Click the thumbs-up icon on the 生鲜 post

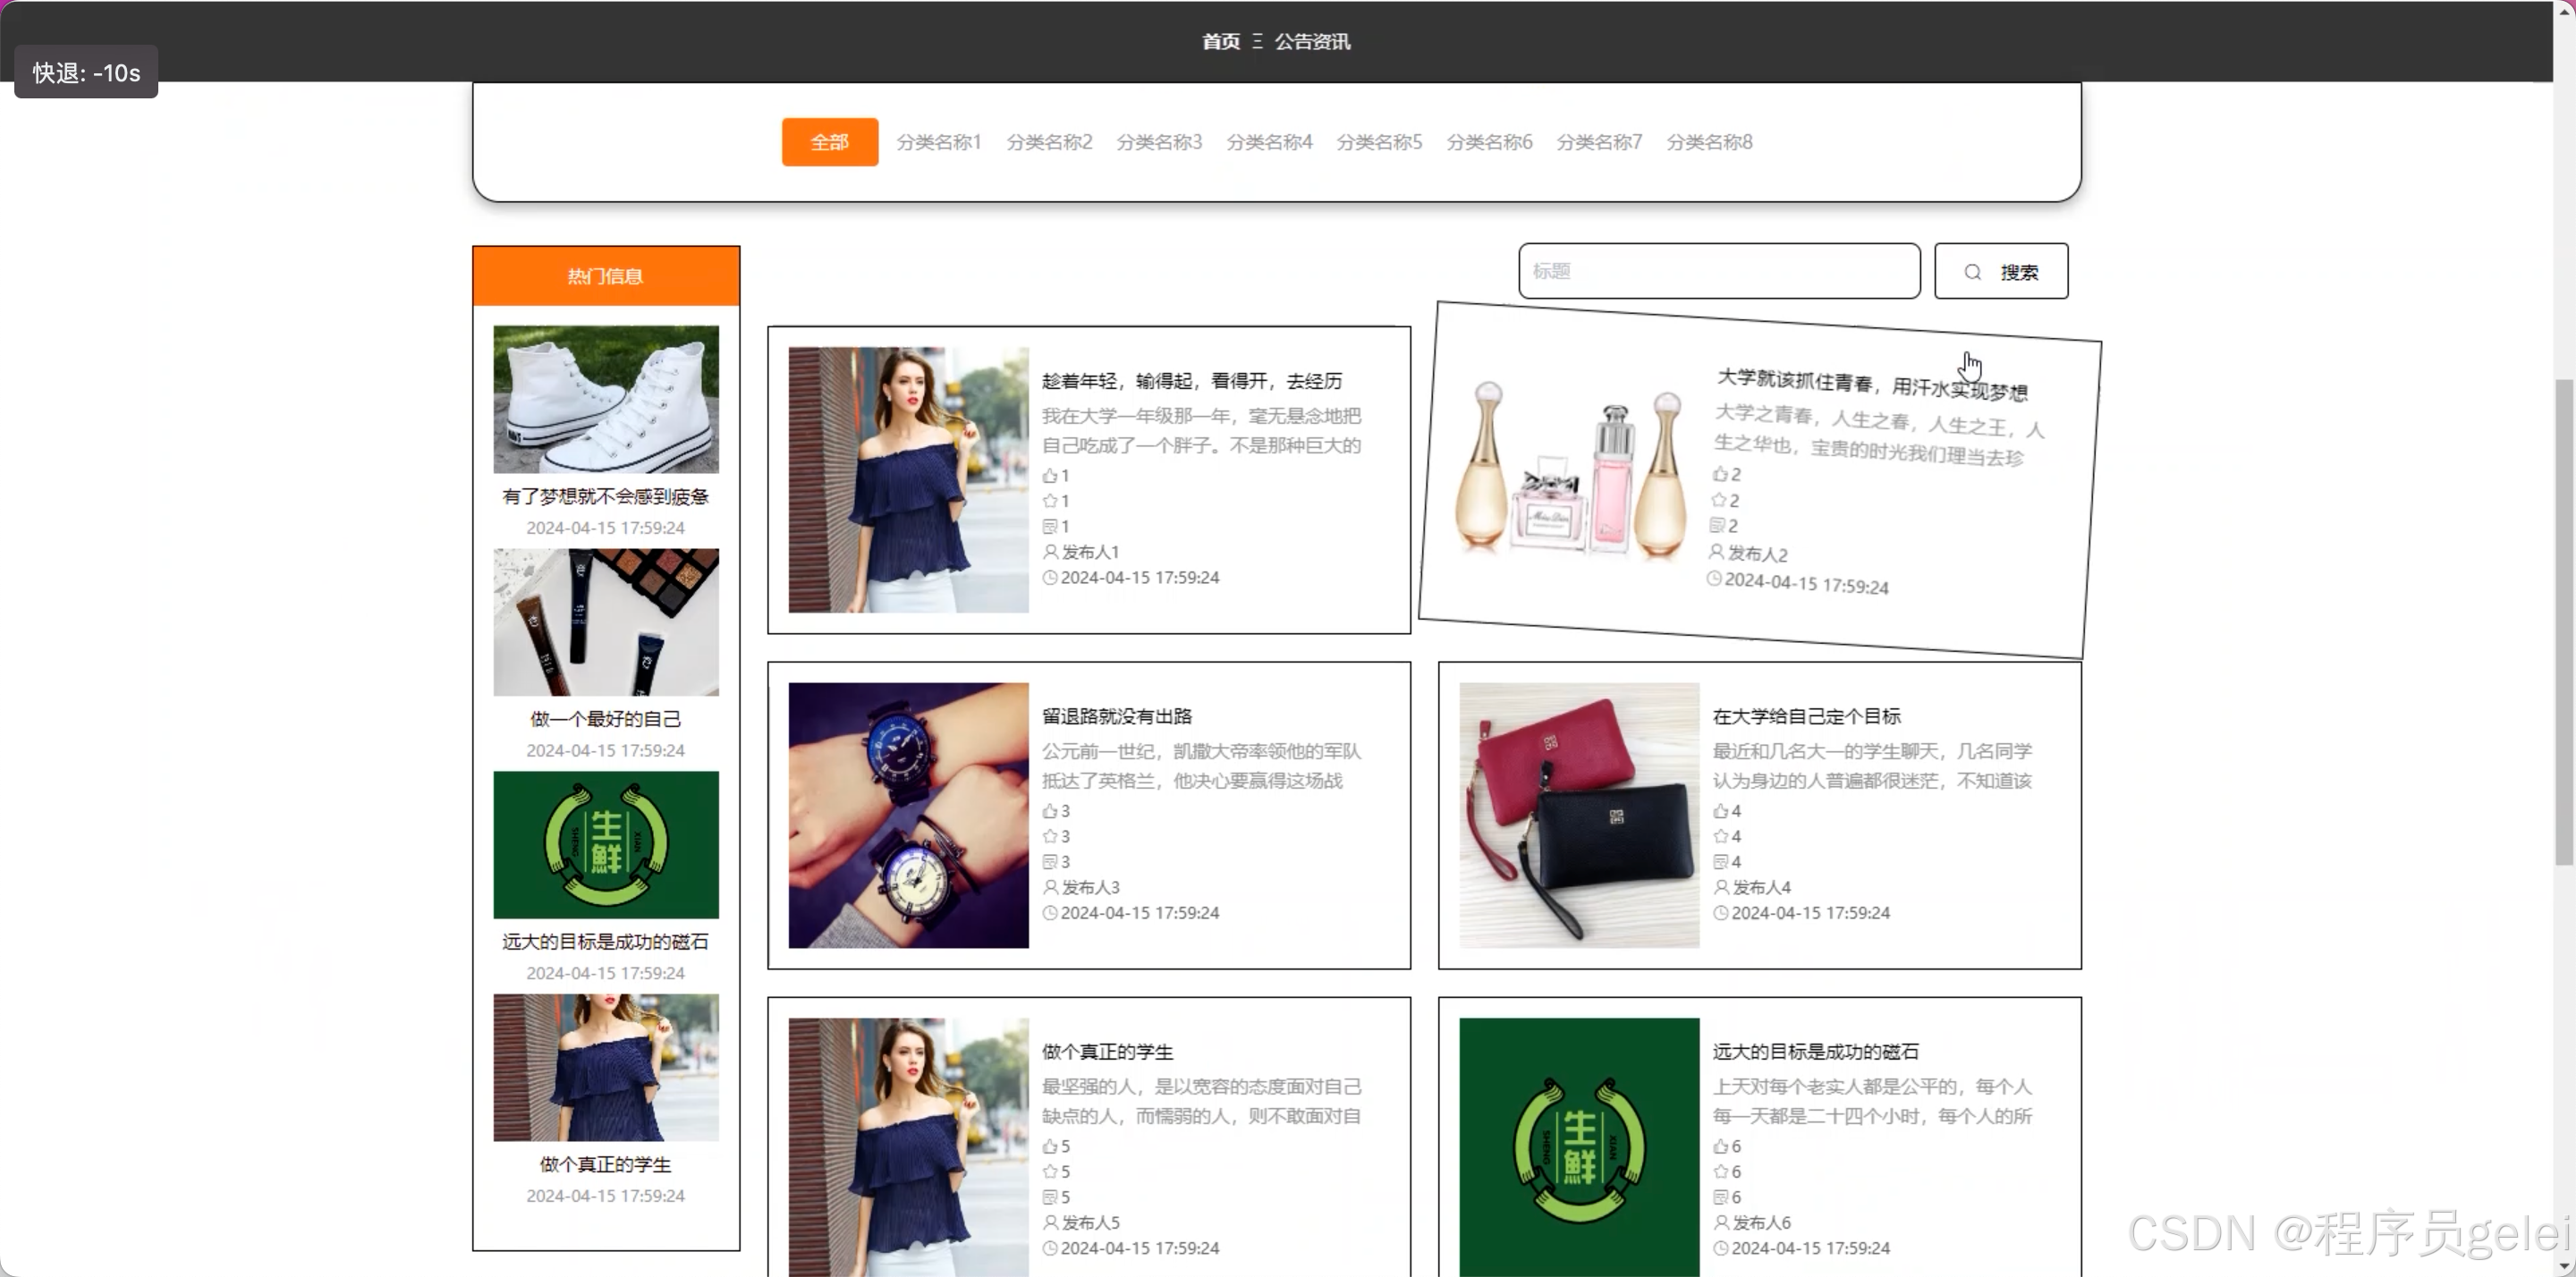(x=1720, y=1147)
